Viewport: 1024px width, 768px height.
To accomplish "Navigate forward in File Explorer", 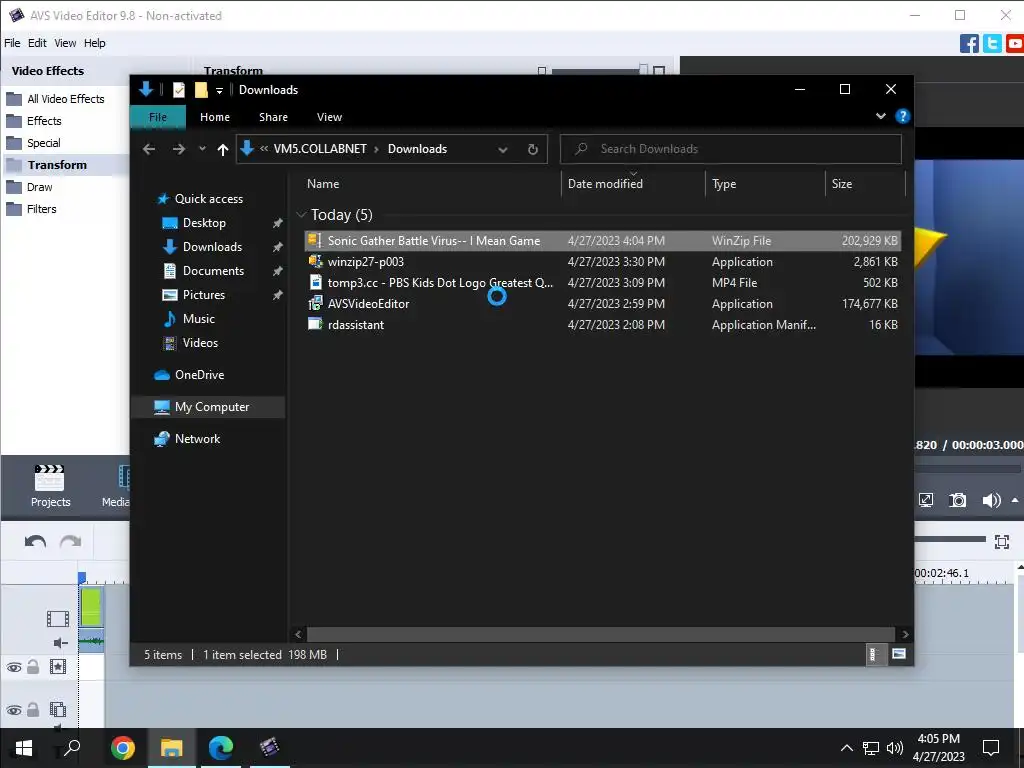I will [178, 150].
